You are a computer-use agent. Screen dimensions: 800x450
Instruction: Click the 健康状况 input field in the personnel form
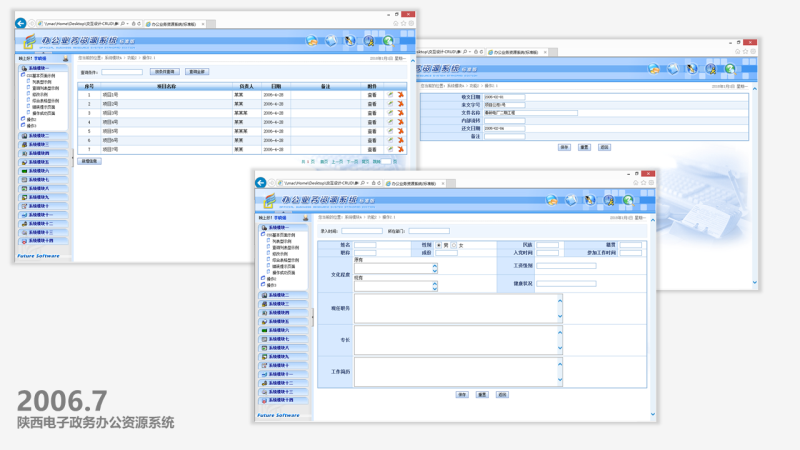[x=566, y=284]
